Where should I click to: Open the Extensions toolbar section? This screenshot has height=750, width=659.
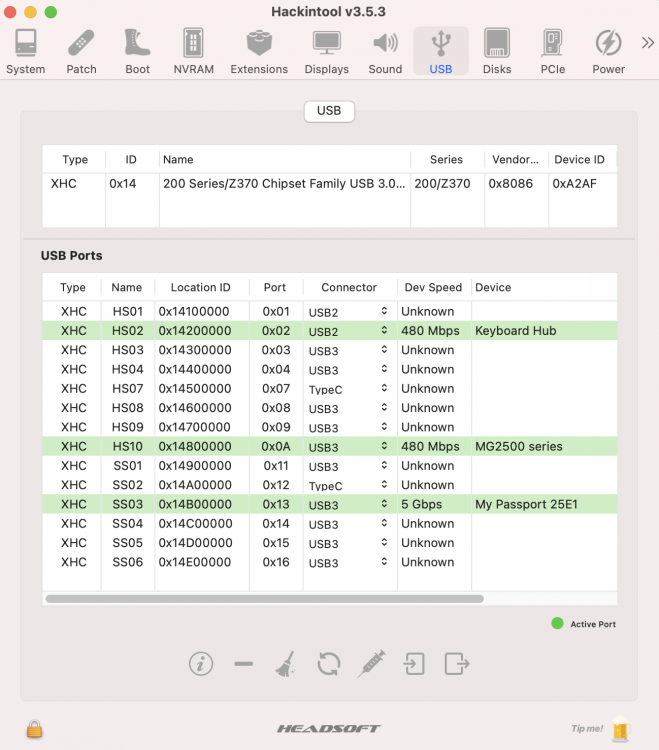tap(259, 51)
